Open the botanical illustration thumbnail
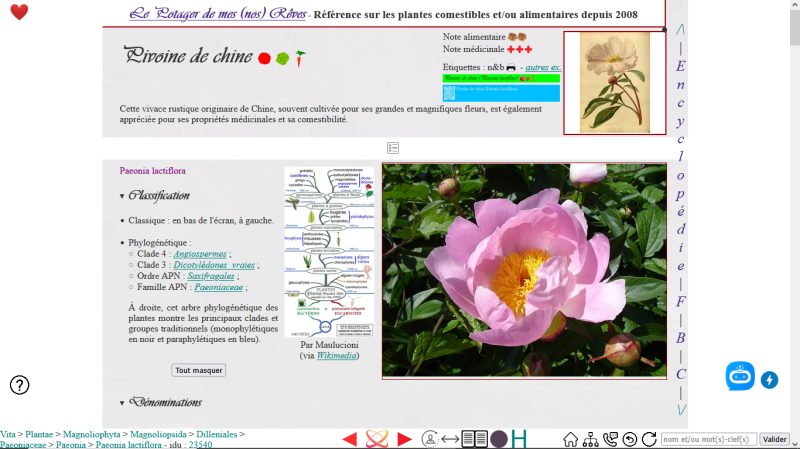 coord(615,83)
